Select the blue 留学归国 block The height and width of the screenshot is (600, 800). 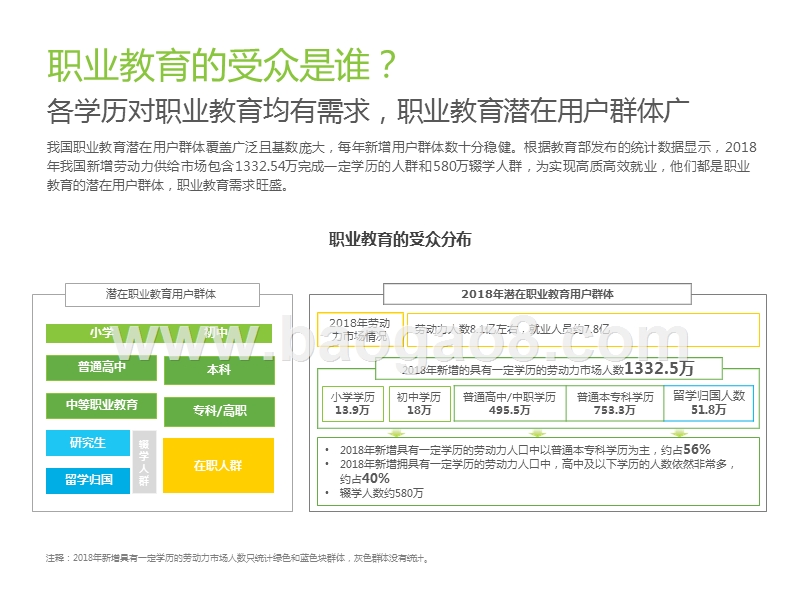pos(88,480)
